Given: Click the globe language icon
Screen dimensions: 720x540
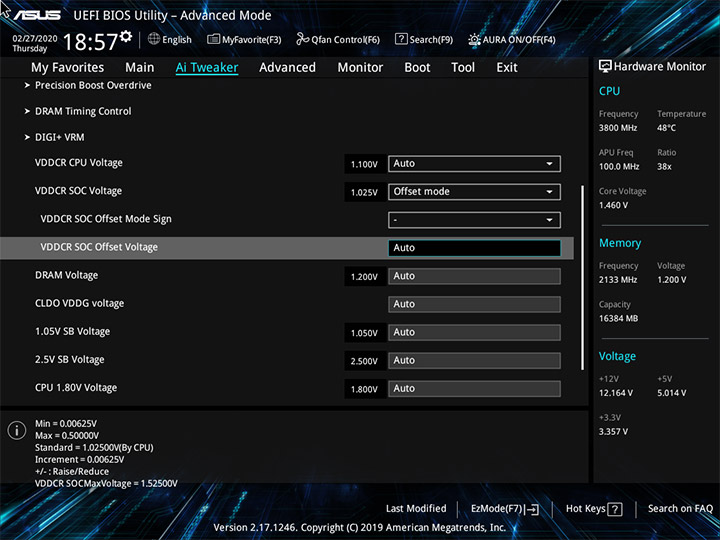Looking at the screenshot, I should point(154,39).
